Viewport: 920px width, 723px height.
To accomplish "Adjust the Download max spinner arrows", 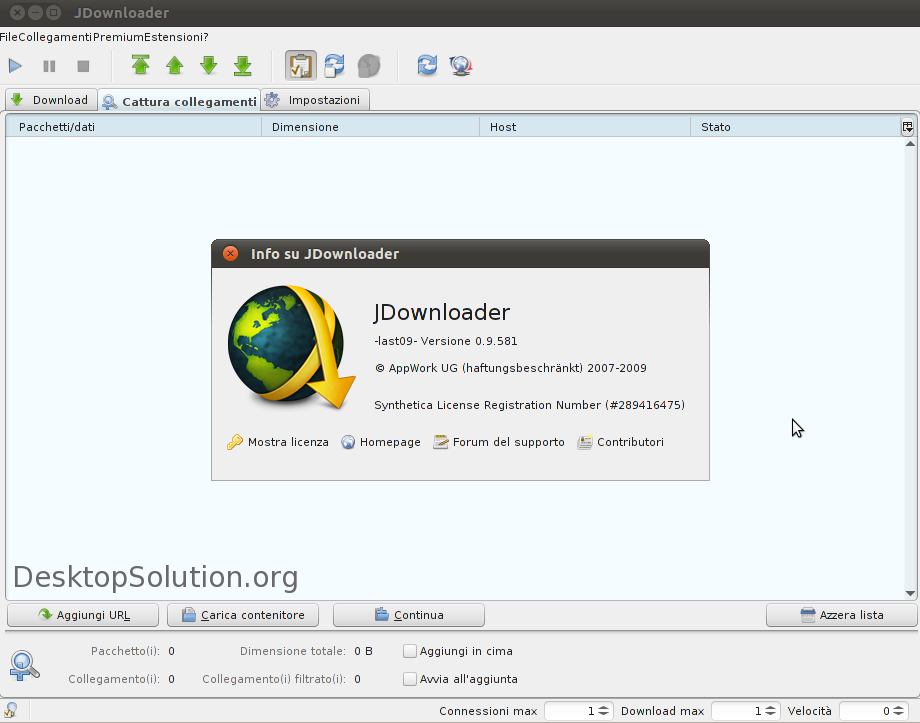I will [772, 711].
